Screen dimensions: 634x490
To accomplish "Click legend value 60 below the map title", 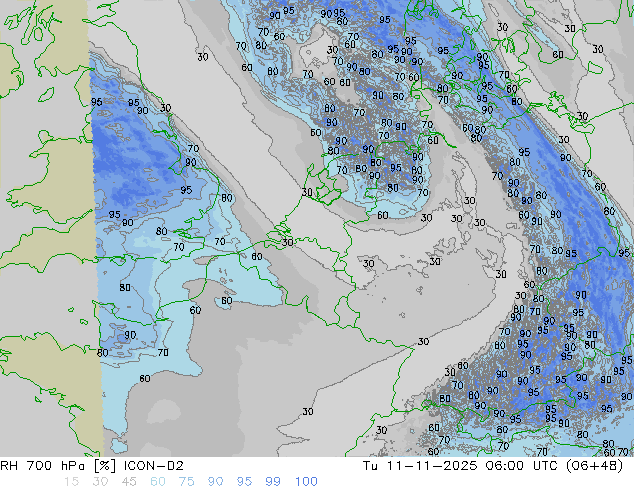I will tap(158, 482).
